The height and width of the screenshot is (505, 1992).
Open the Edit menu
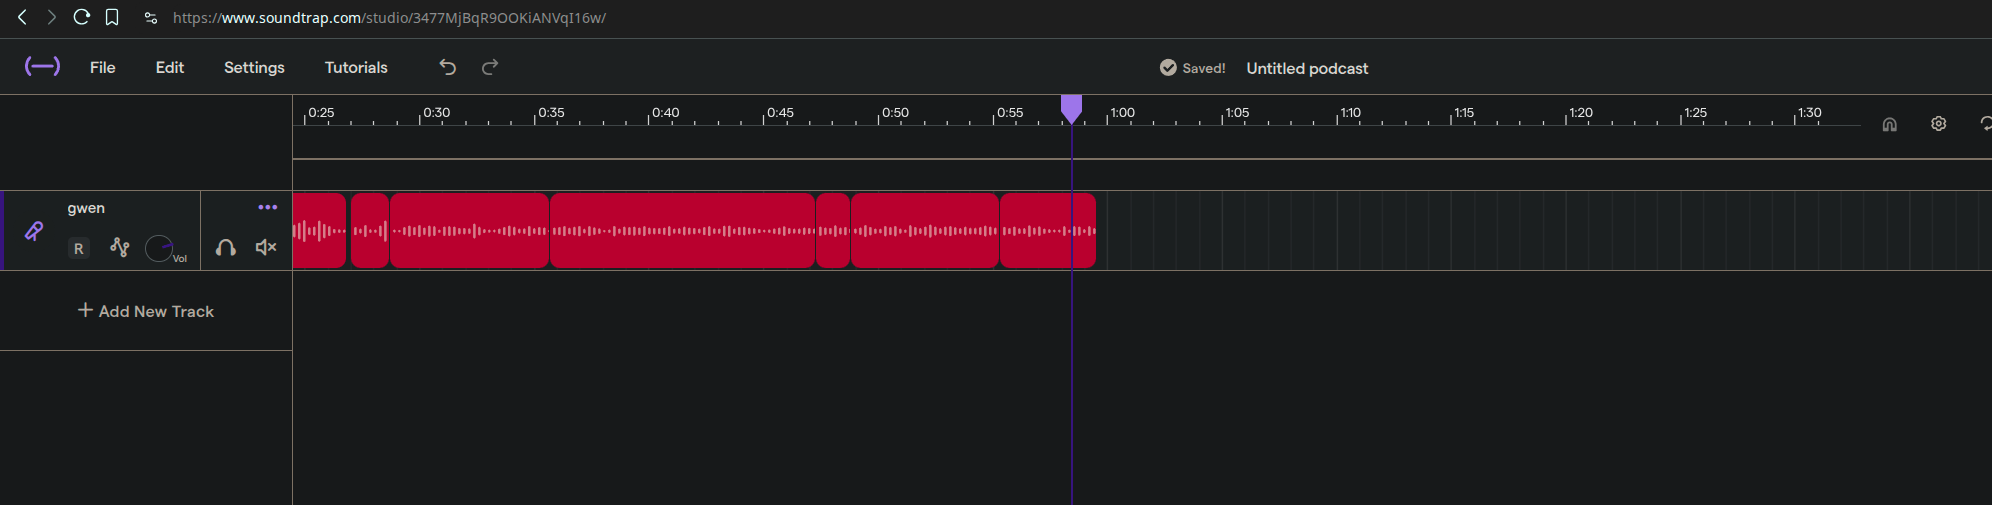pos(170,68)
